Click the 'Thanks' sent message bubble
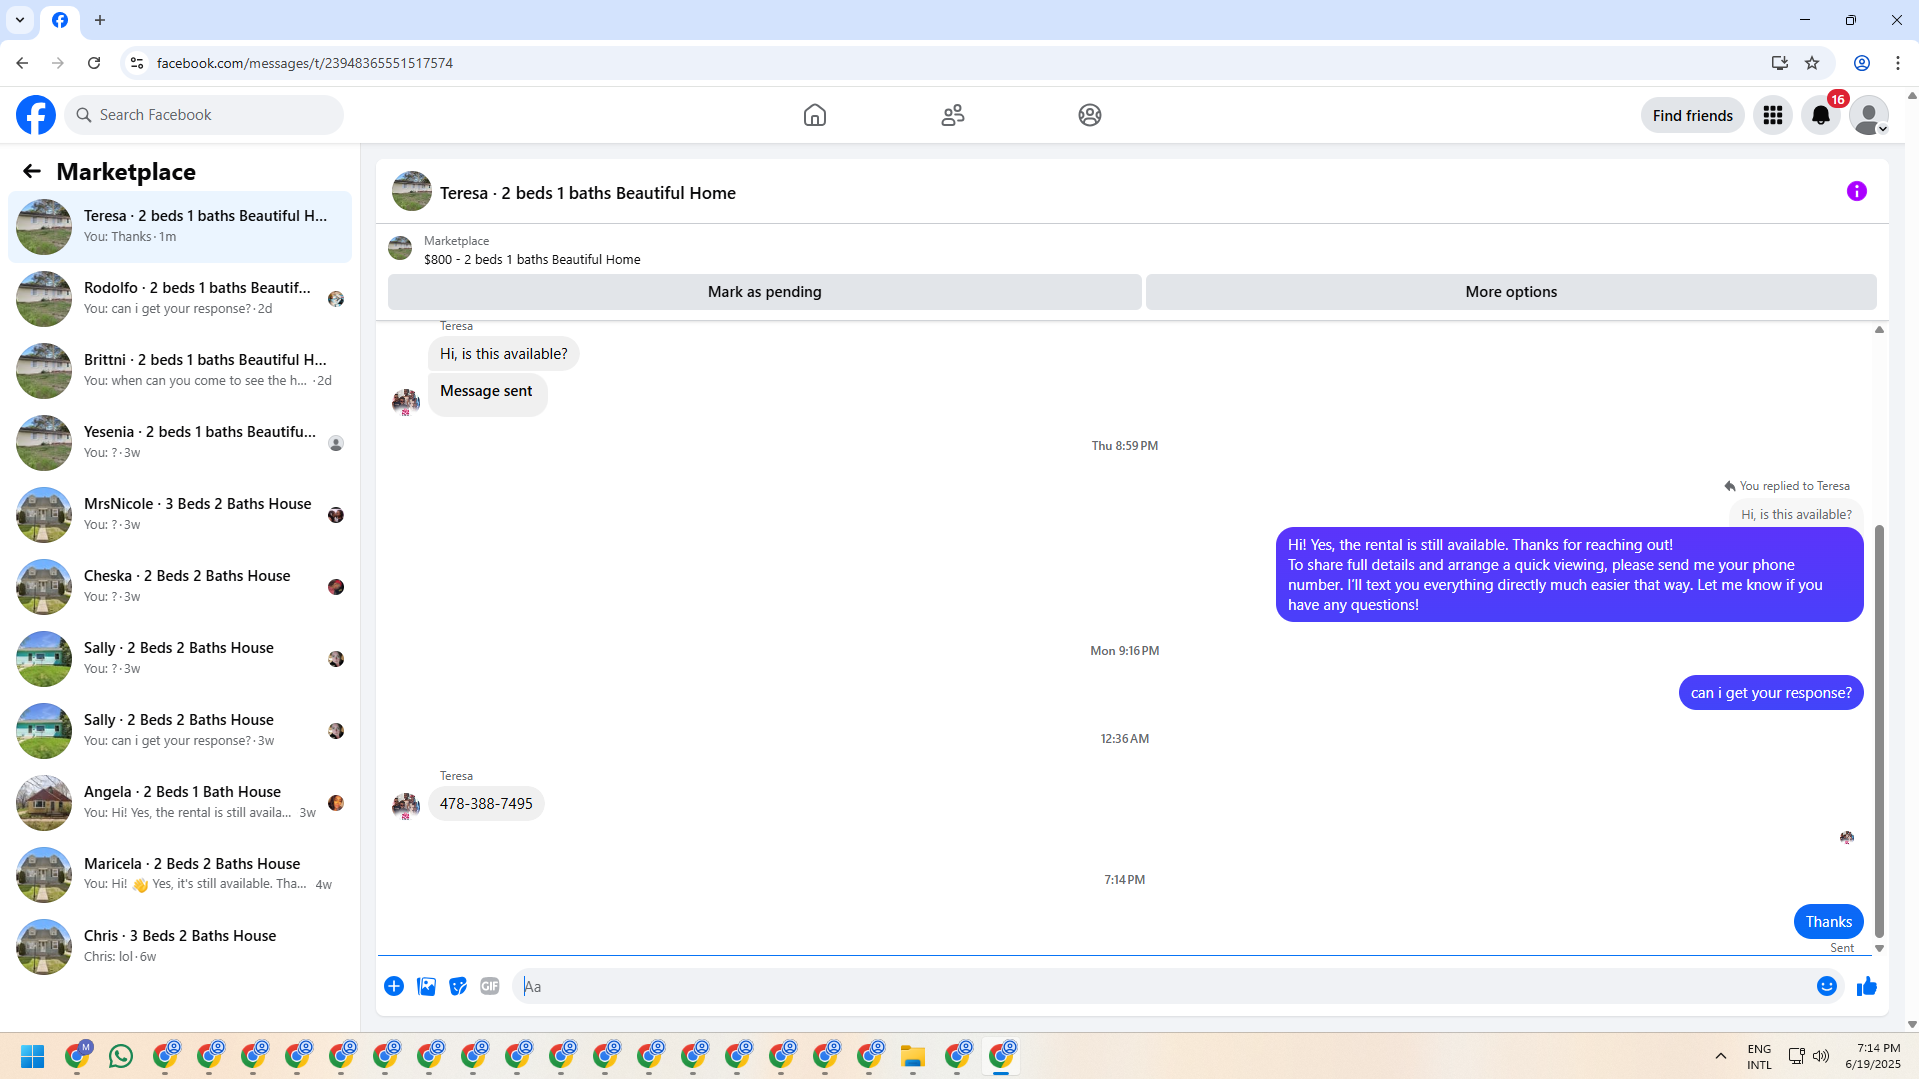The width and height of the screenshot is (1919, 1079). pos(1829,922)
